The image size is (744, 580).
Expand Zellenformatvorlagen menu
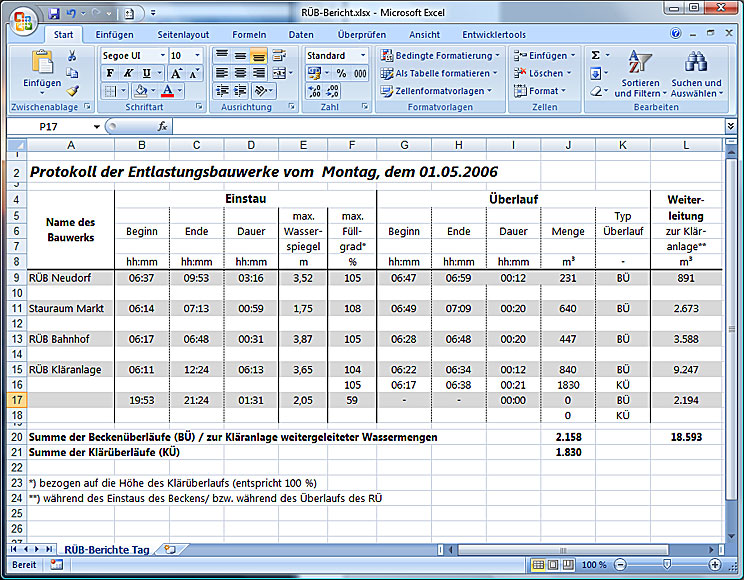[x=436, y=91]
